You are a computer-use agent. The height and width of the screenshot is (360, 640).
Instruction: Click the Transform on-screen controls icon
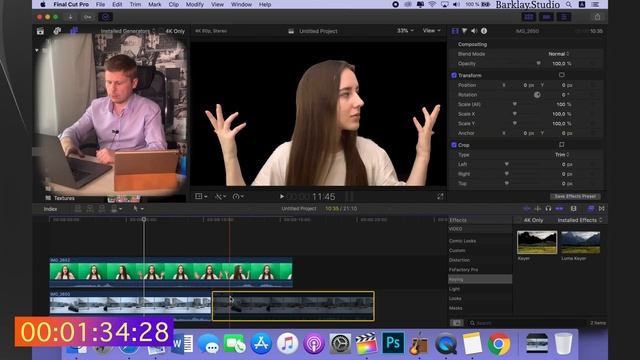point(562,75)
